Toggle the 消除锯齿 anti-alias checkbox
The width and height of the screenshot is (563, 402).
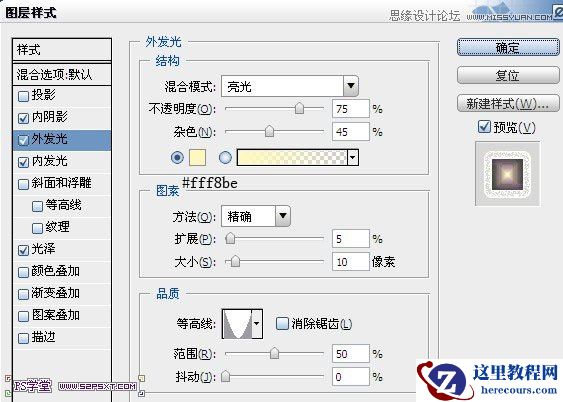[282, 323]
